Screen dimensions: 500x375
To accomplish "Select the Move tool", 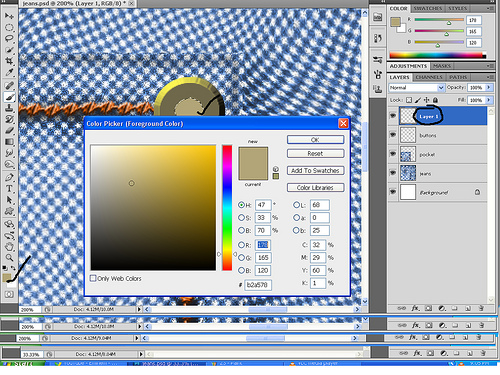I will pos(9,16).
